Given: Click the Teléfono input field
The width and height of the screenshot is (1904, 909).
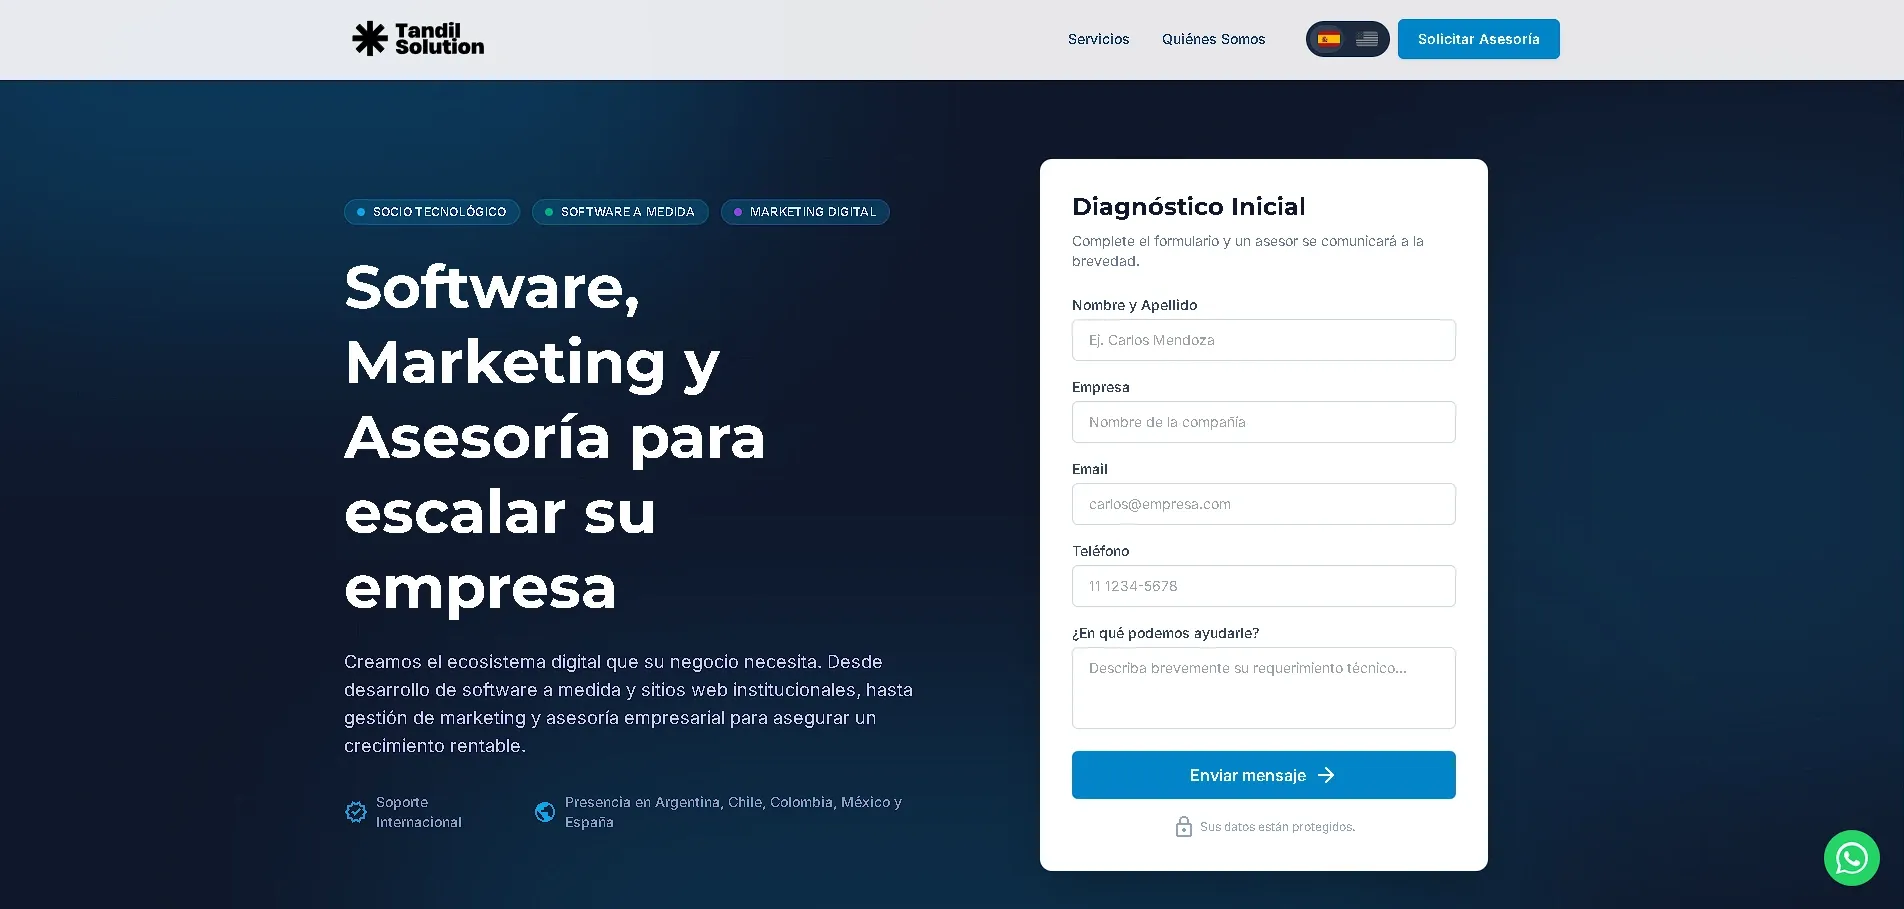Looking at the screenshot, I should coord(1263,586).
